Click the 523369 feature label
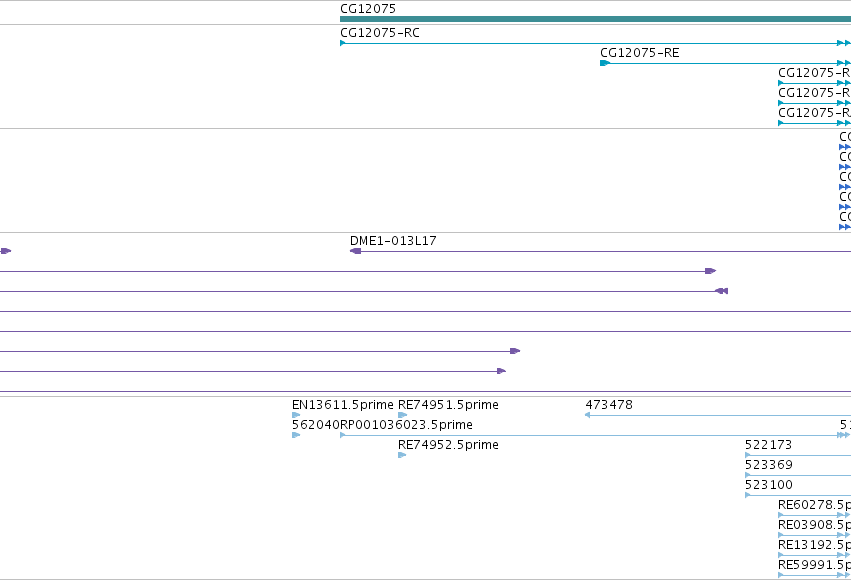 (x=769, y=465)
